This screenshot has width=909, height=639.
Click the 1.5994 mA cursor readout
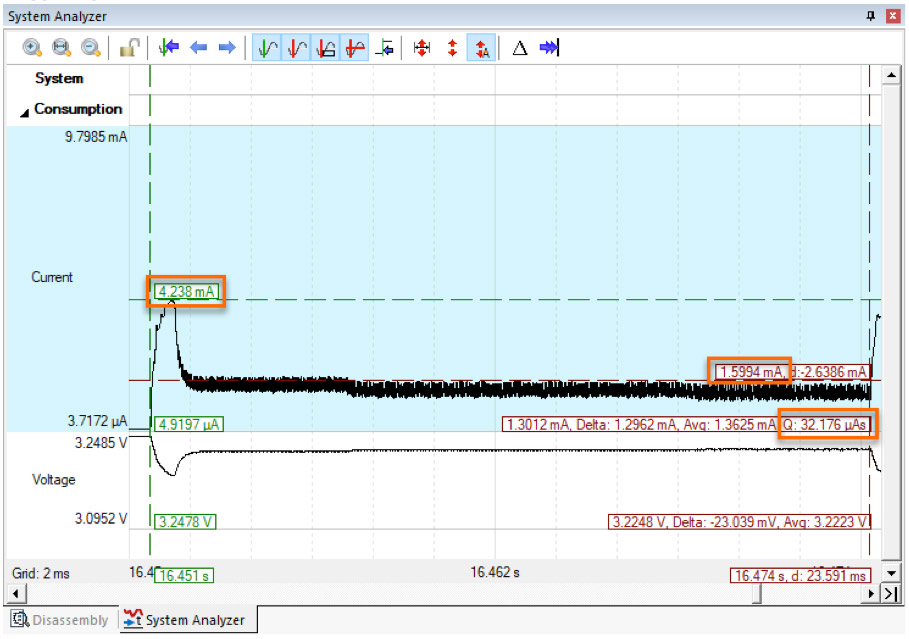pos(750,372)
